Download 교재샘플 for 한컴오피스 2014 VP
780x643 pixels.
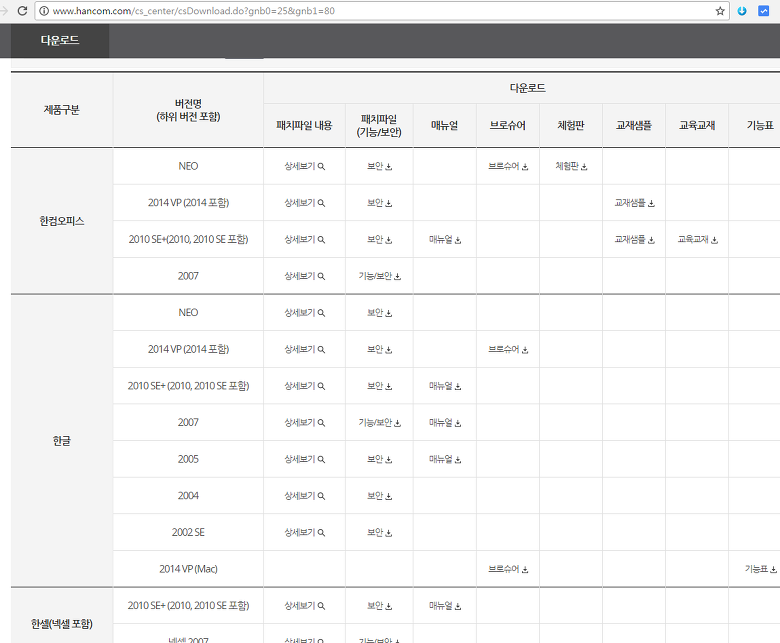point(634,203)
